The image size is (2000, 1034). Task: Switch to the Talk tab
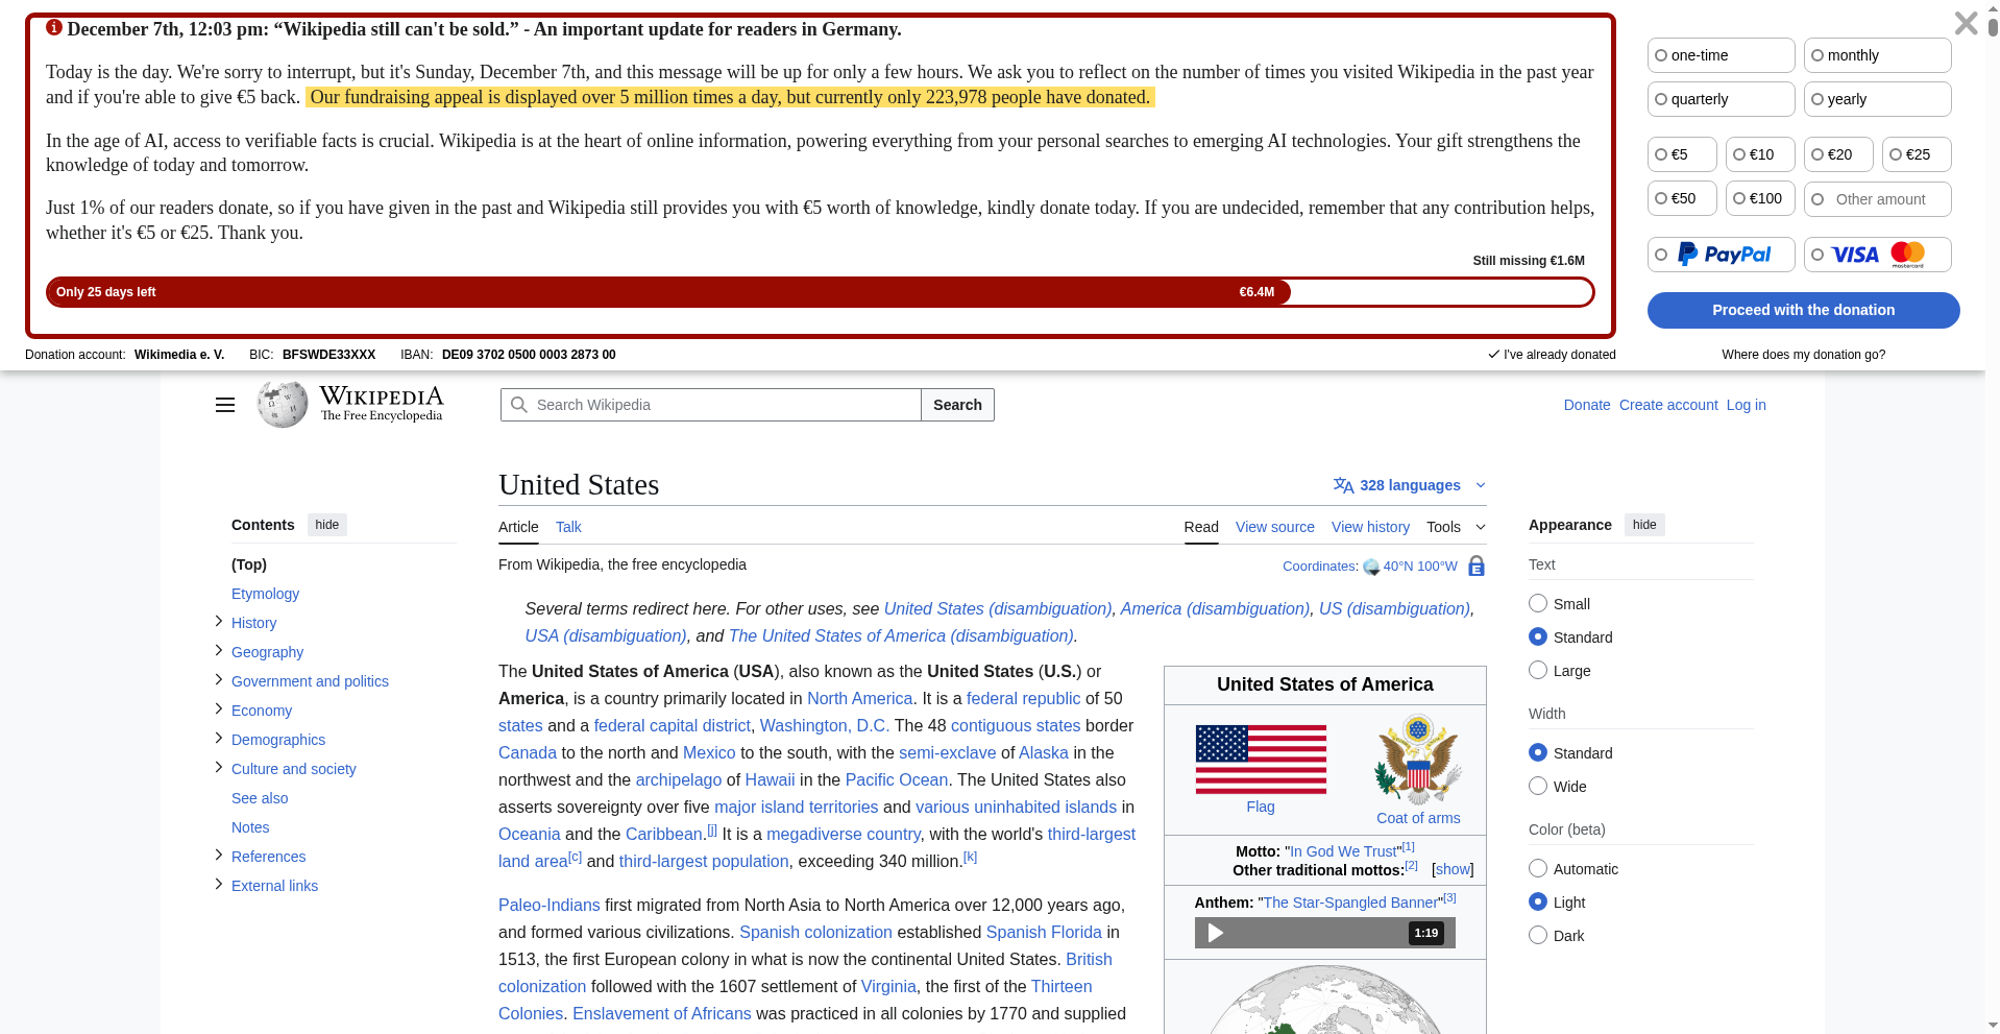click(568, 527)
